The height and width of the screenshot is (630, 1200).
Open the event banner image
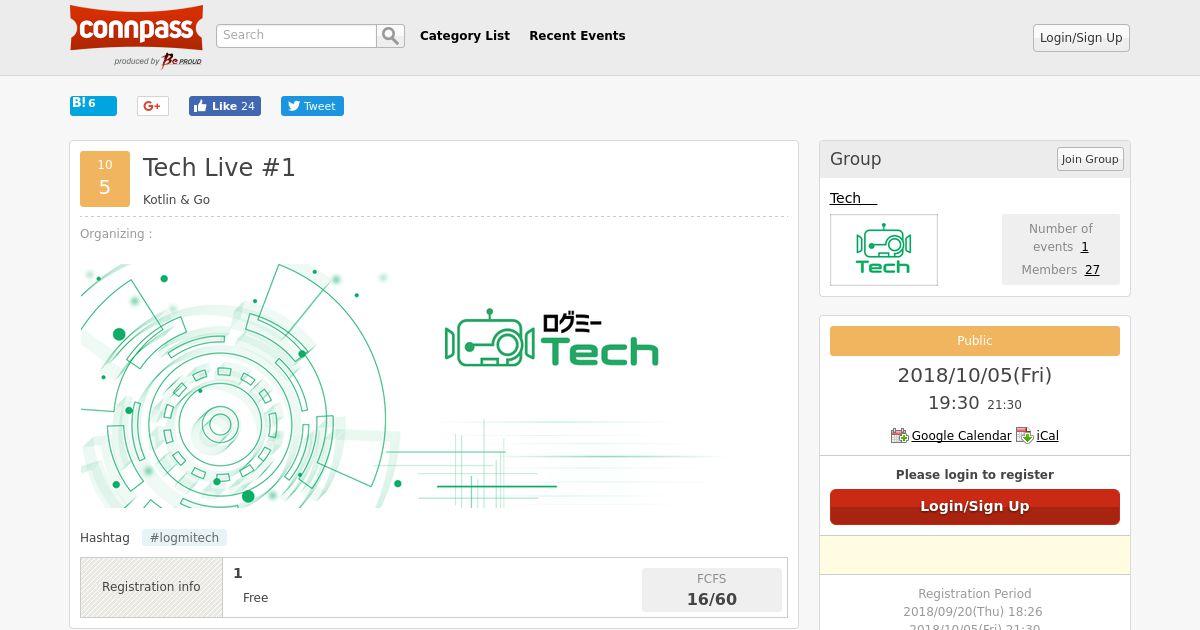[434, 386]
